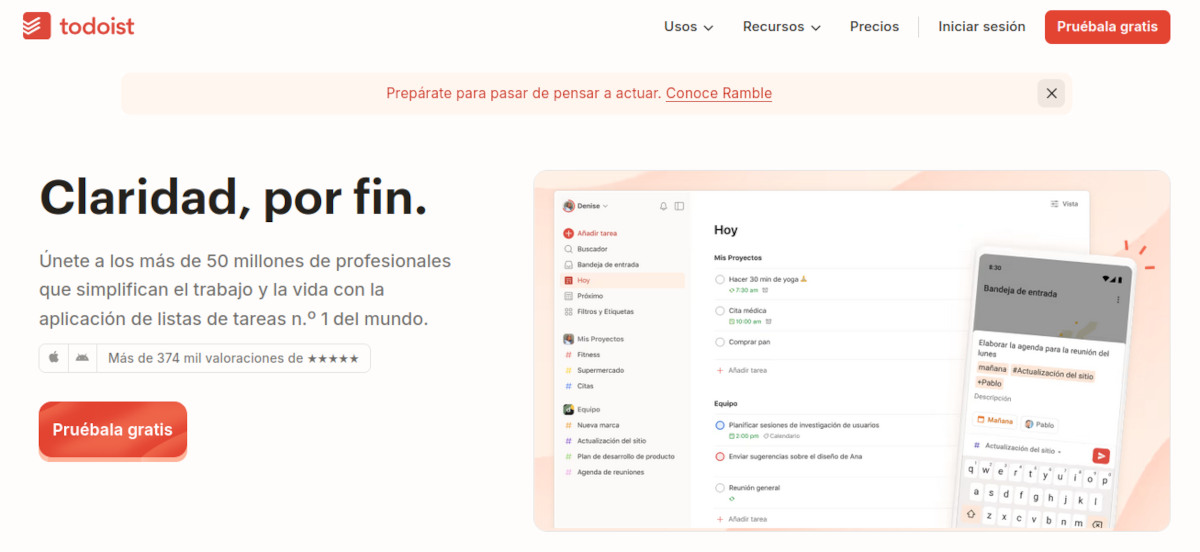The image size is (1200, 552).
Task: Open the Denise account dropdown
Action: pos(586,206)
